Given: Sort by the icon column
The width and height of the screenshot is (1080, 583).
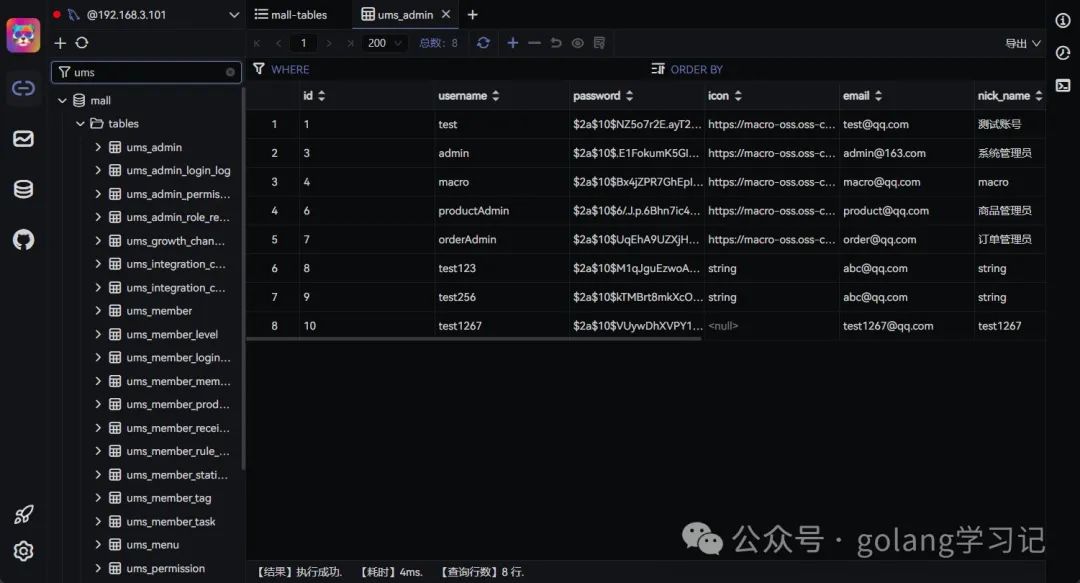Looking at the screenshot, I should pos(738,96).
